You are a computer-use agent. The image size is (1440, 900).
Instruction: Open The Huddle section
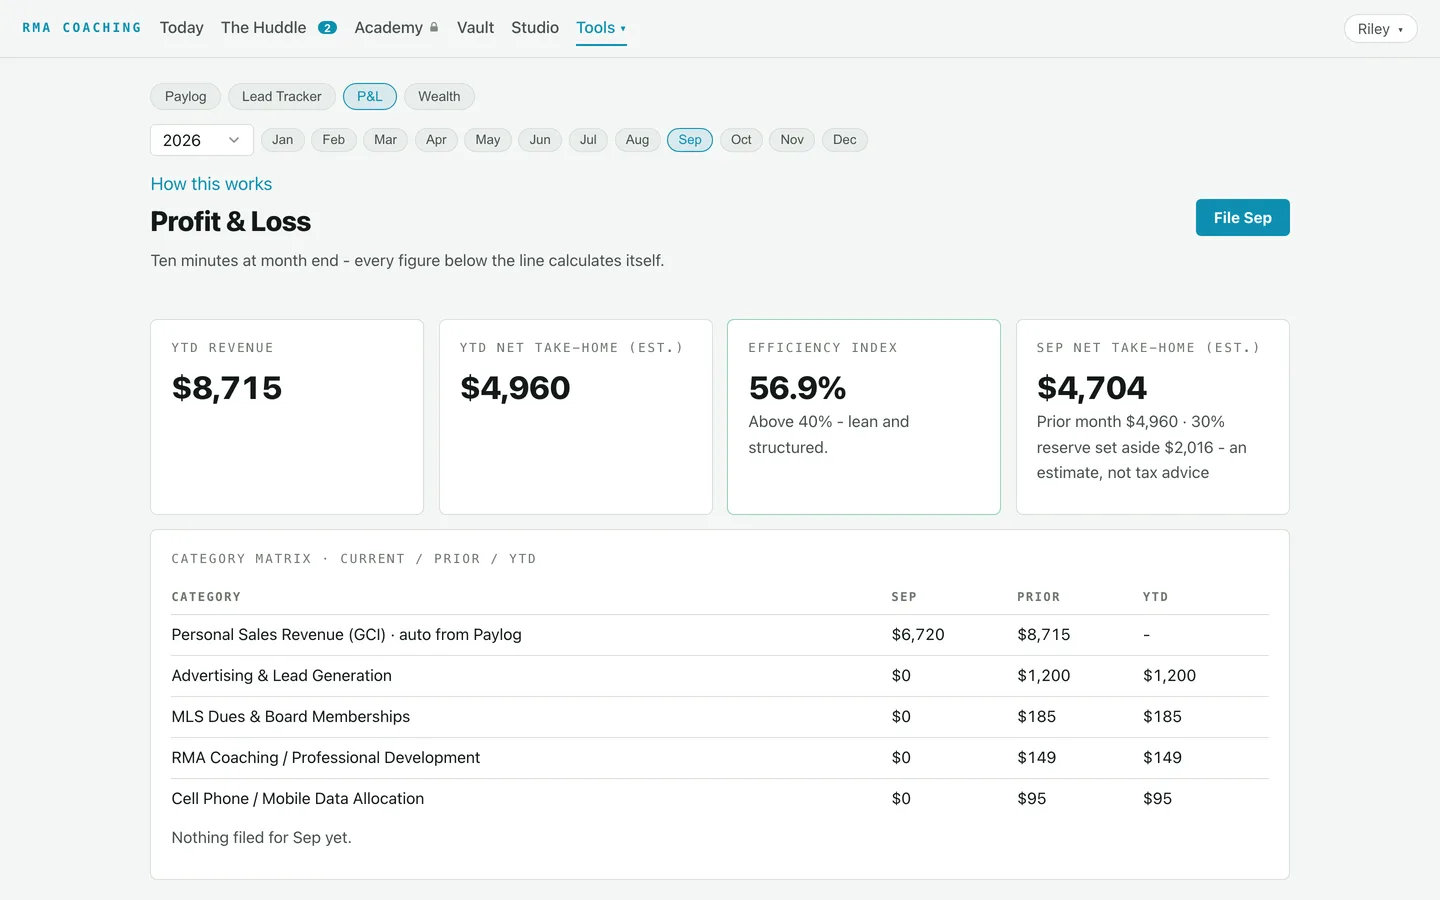pos(264,28)
